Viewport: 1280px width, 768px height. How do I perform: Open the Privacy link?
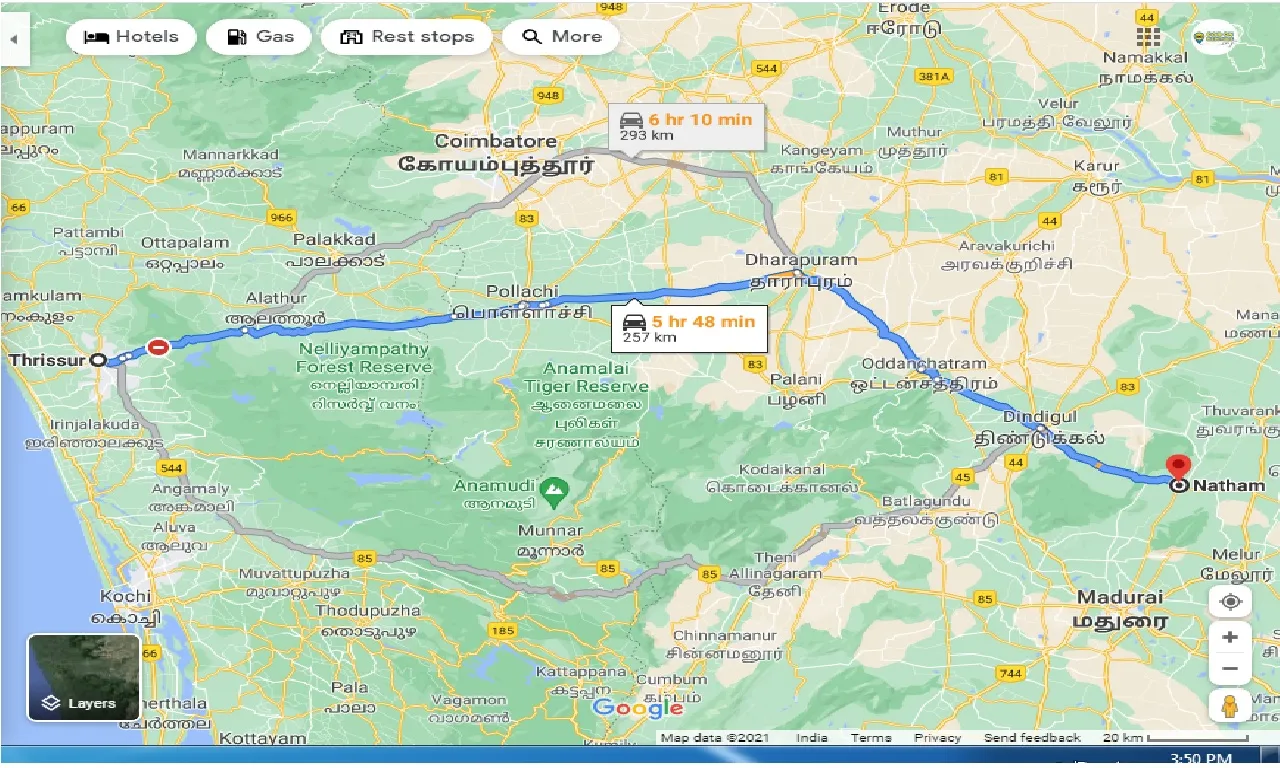click(938, 738)
